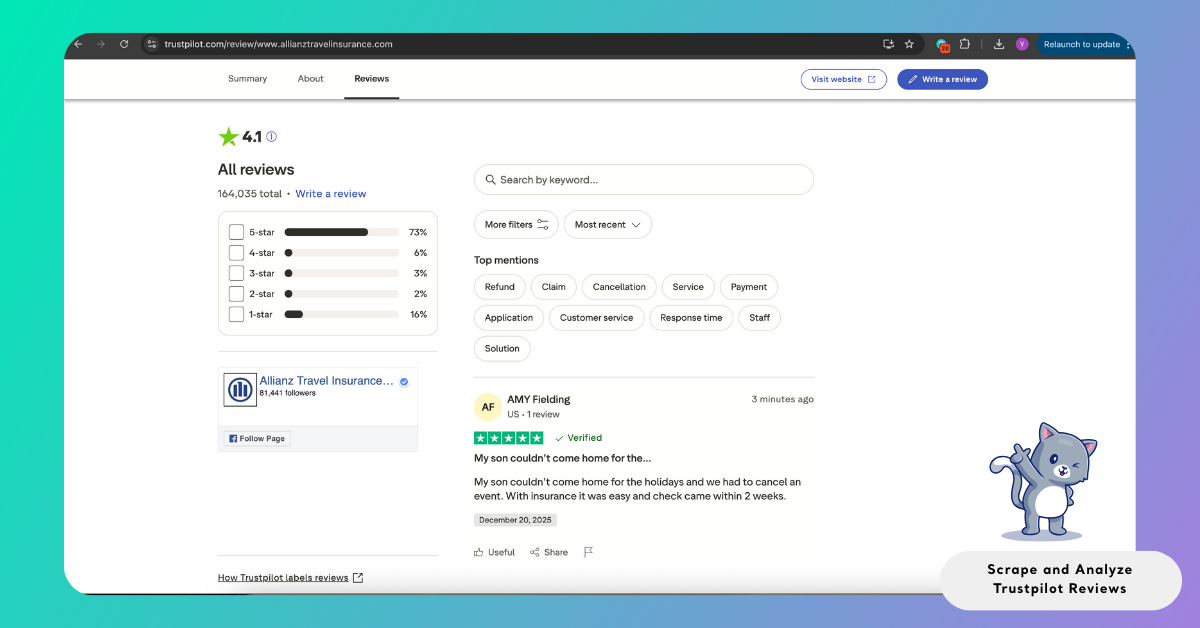The width and height of the screenshot is (1200, 628).
Task: Click the AF reviewer avatar
Action: pos(487,406)
